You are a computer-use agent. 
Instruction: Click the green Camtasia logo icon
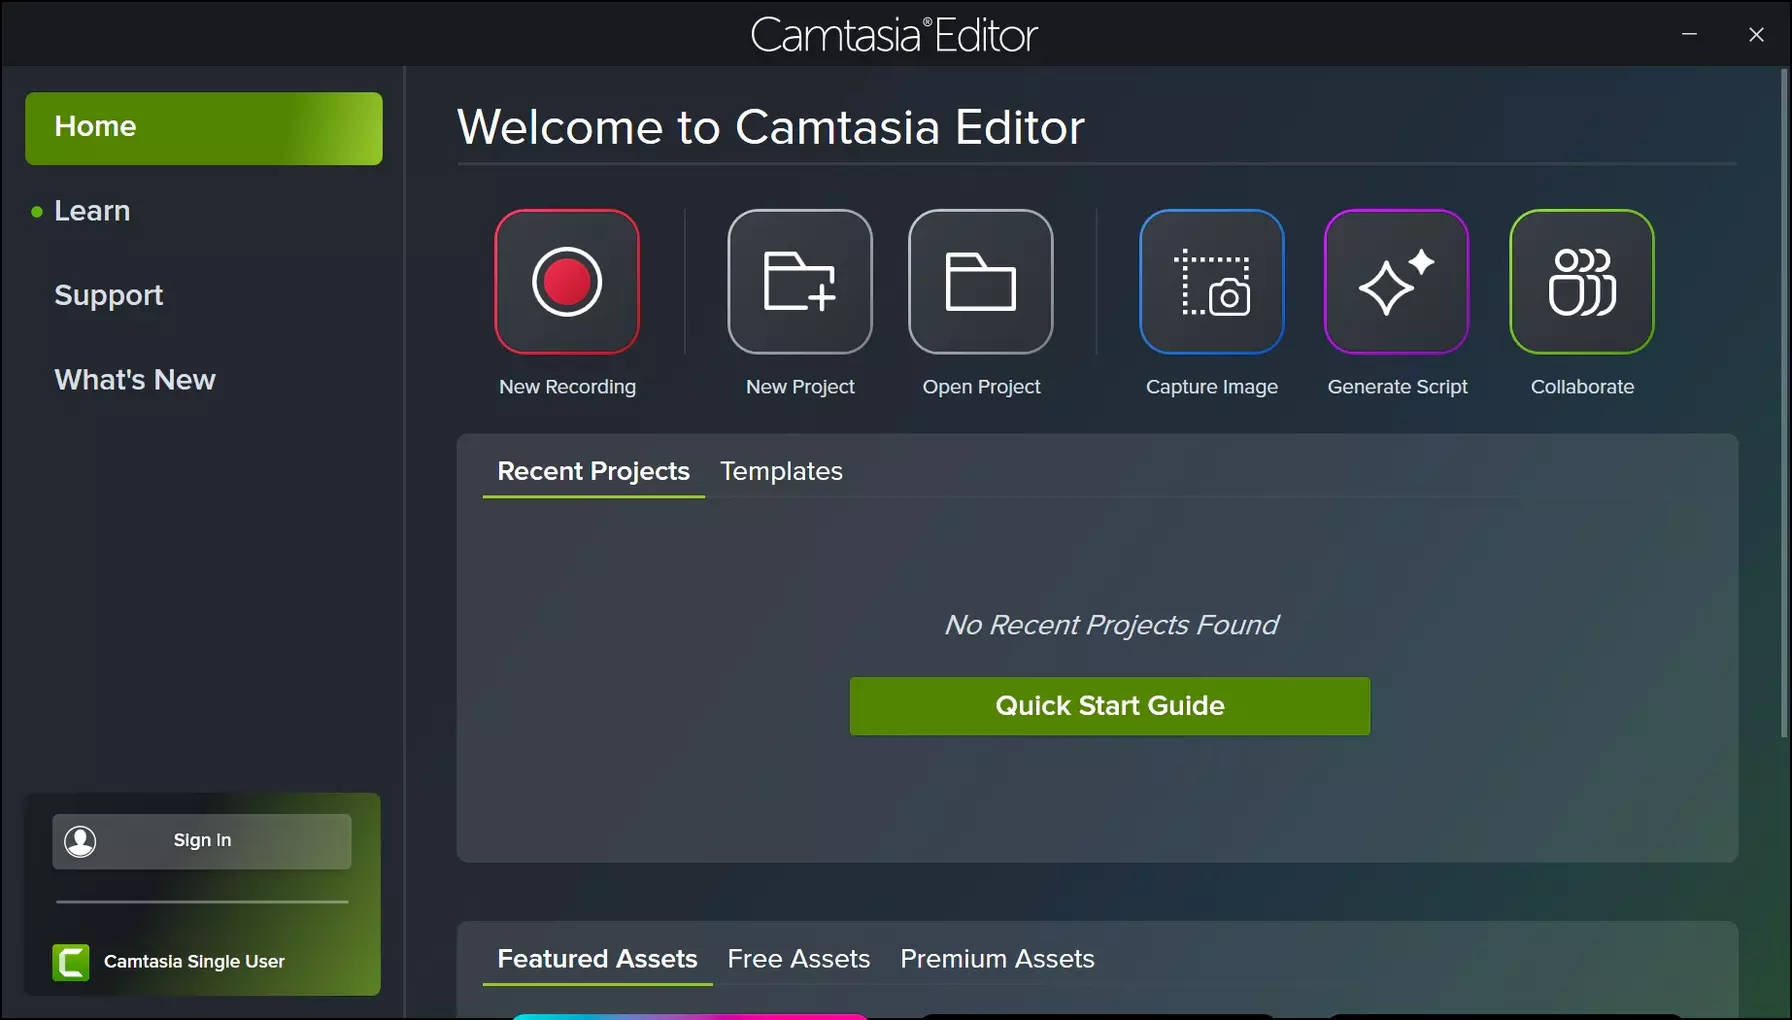click(x=71, y=962)
